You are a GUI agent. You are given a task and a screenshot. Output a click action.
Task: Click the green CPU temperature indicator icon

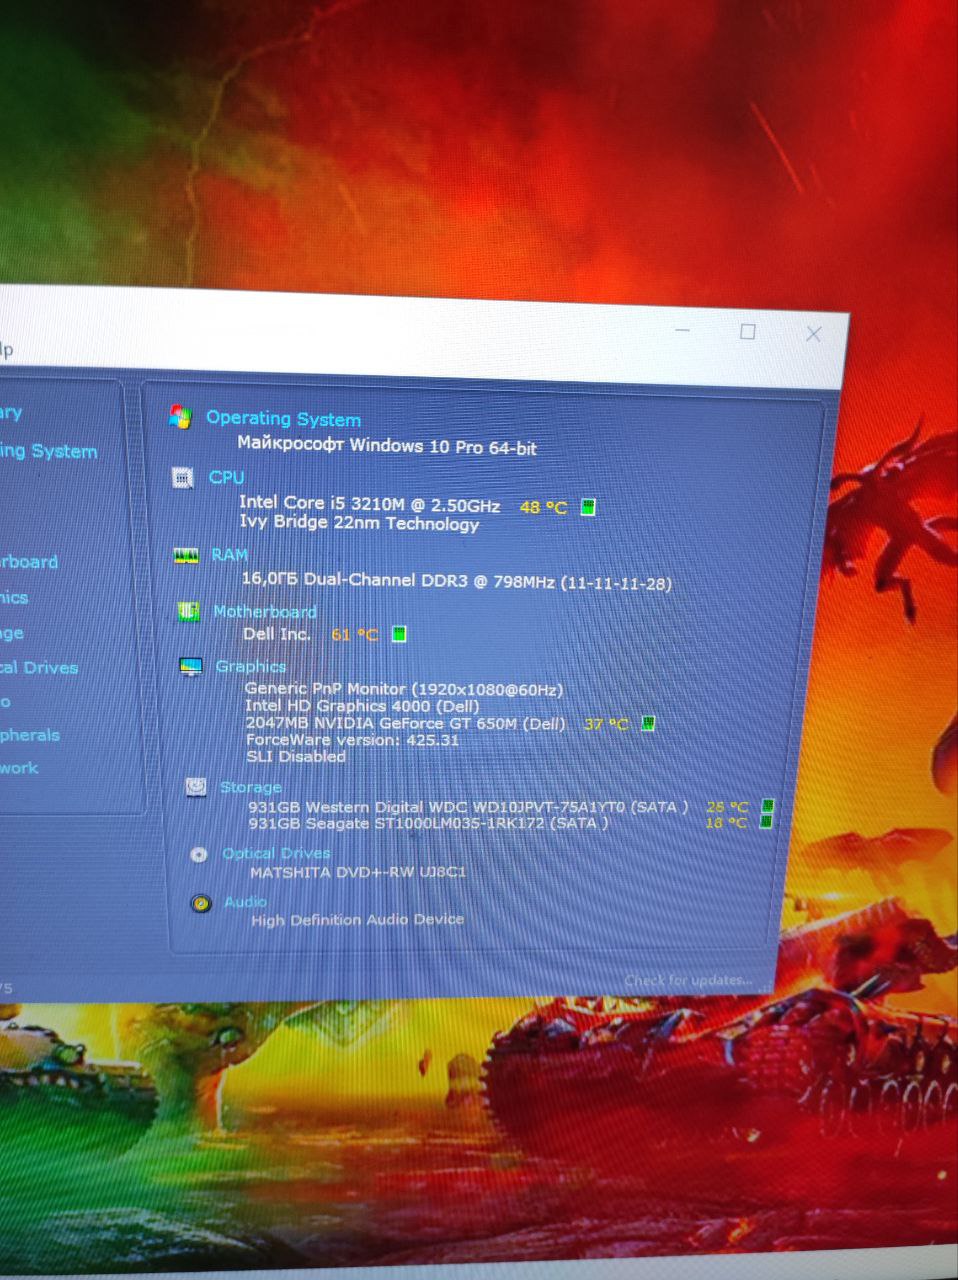pos(588,507)
